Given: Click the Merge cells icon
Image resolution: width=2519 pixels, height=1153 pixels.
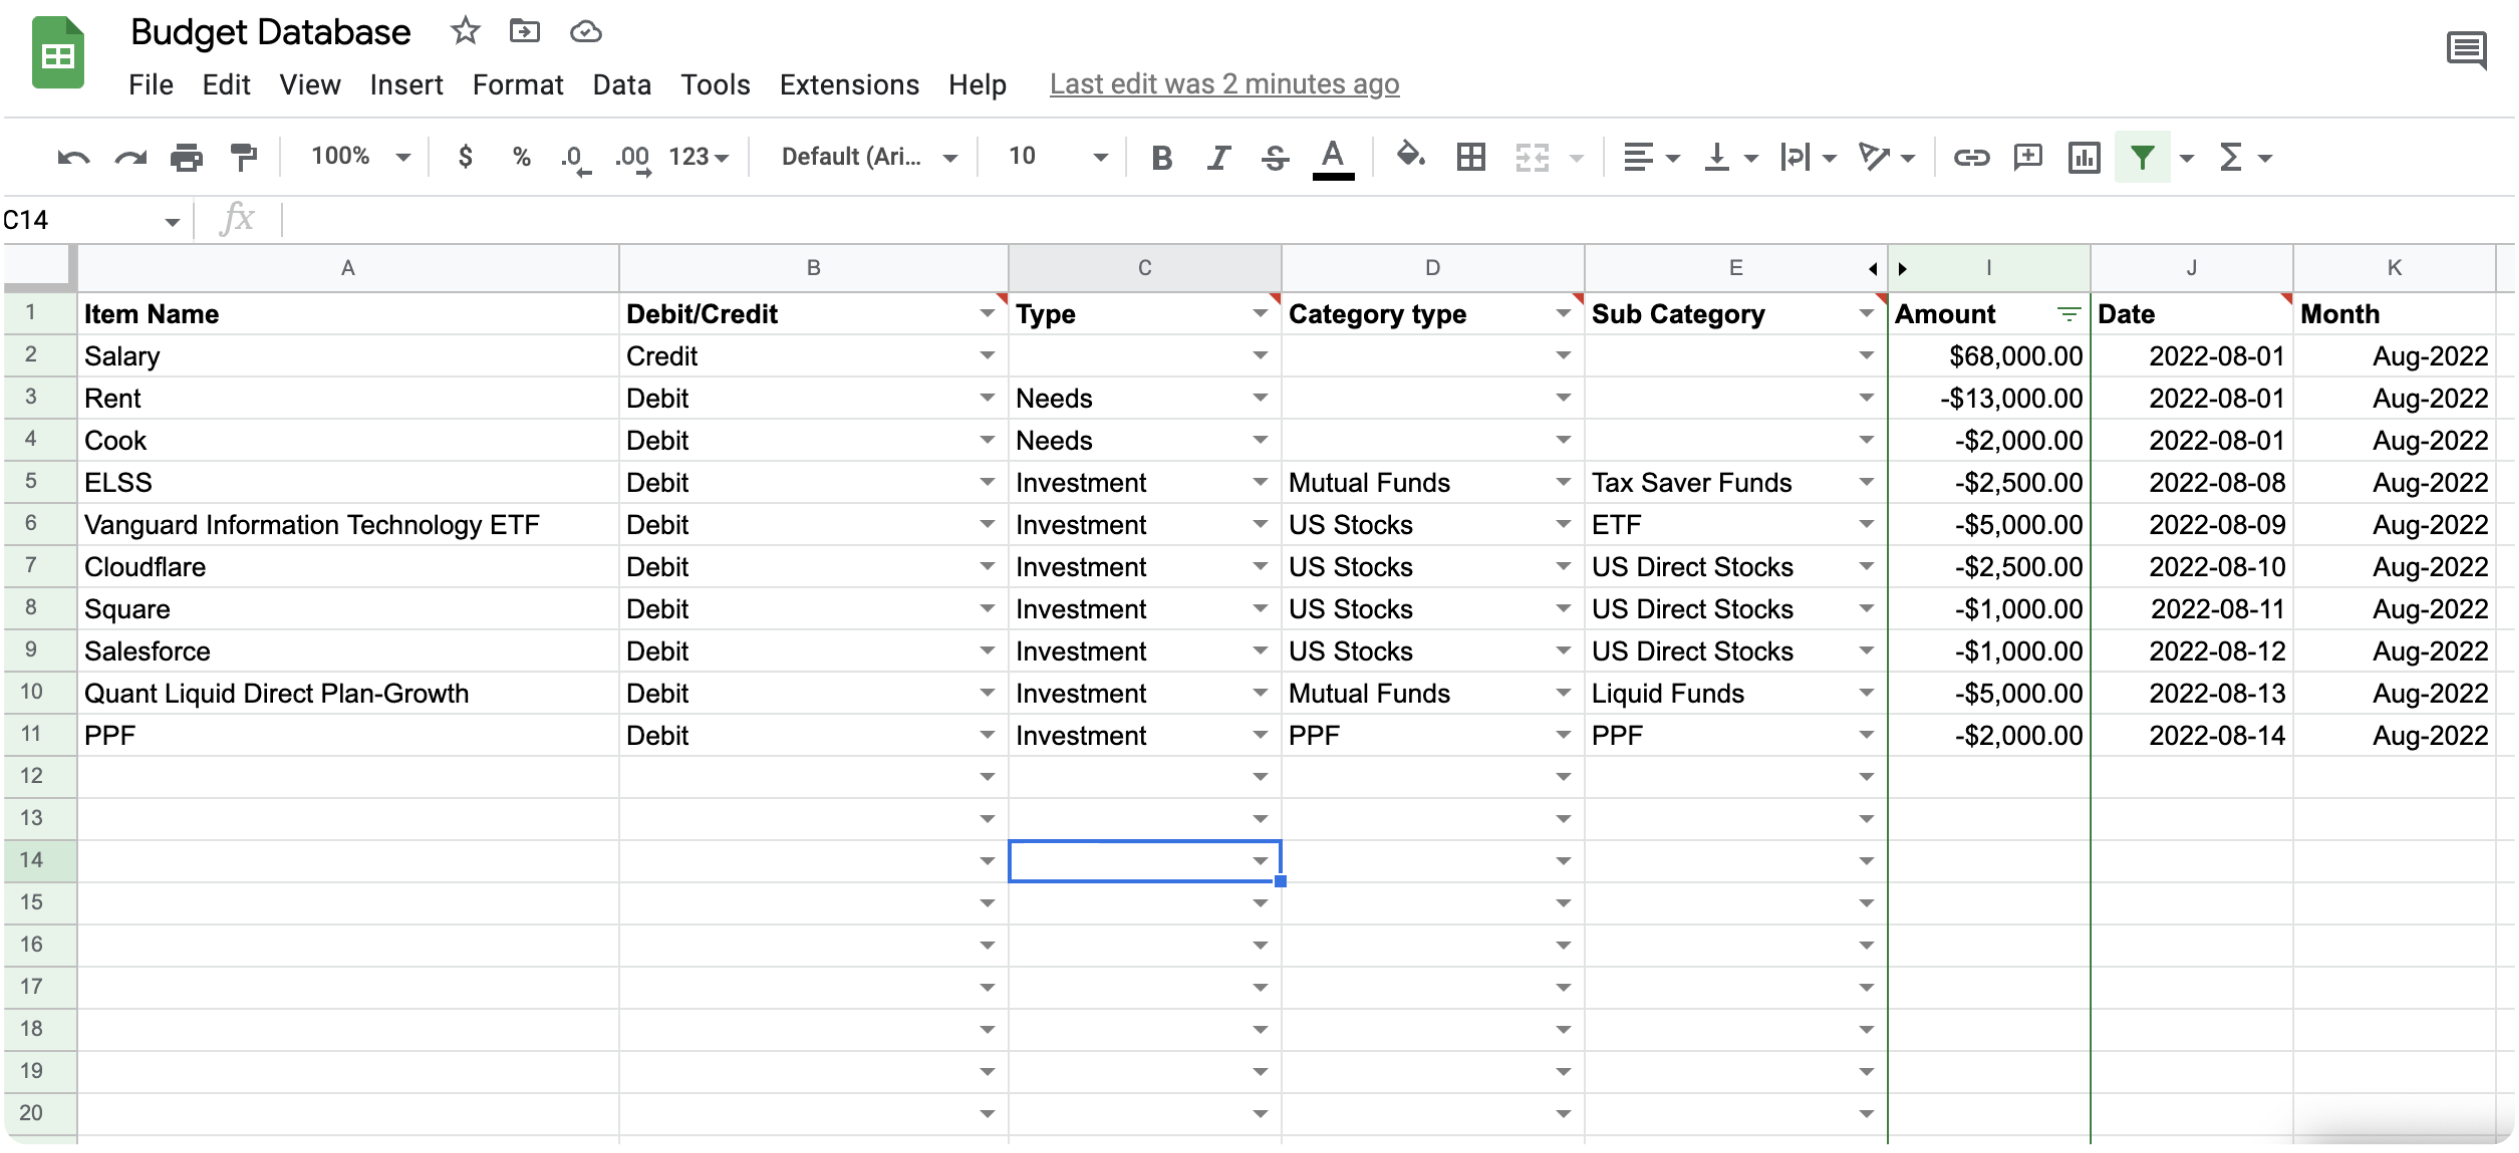Looking at the screenshot, I should pyautogui.click(x=1532, y=157).
